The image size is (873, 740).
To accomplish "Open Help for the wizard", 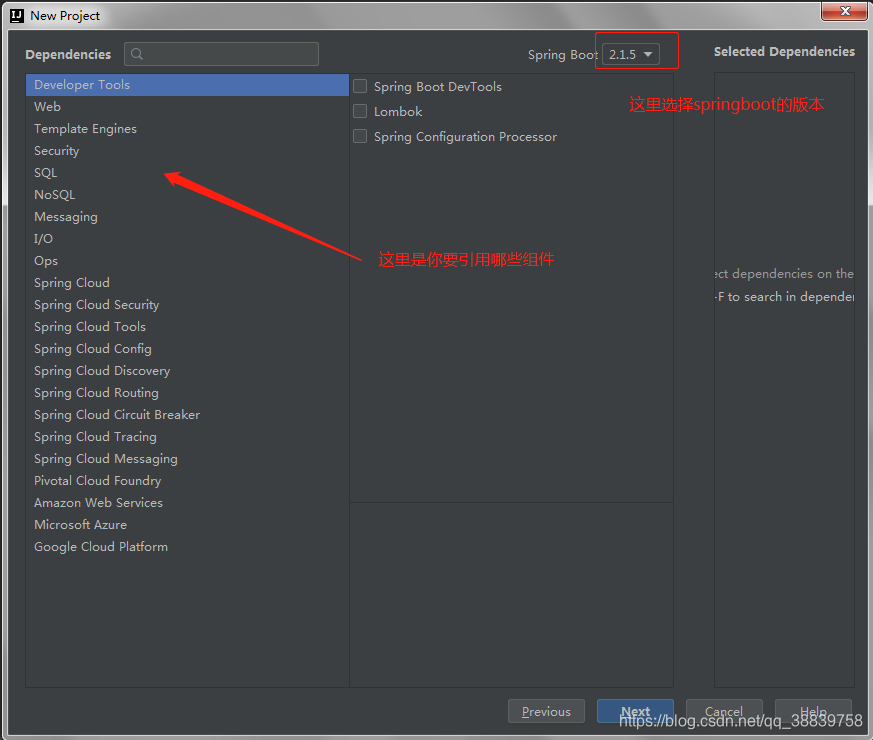I will (x=813, y=711).
